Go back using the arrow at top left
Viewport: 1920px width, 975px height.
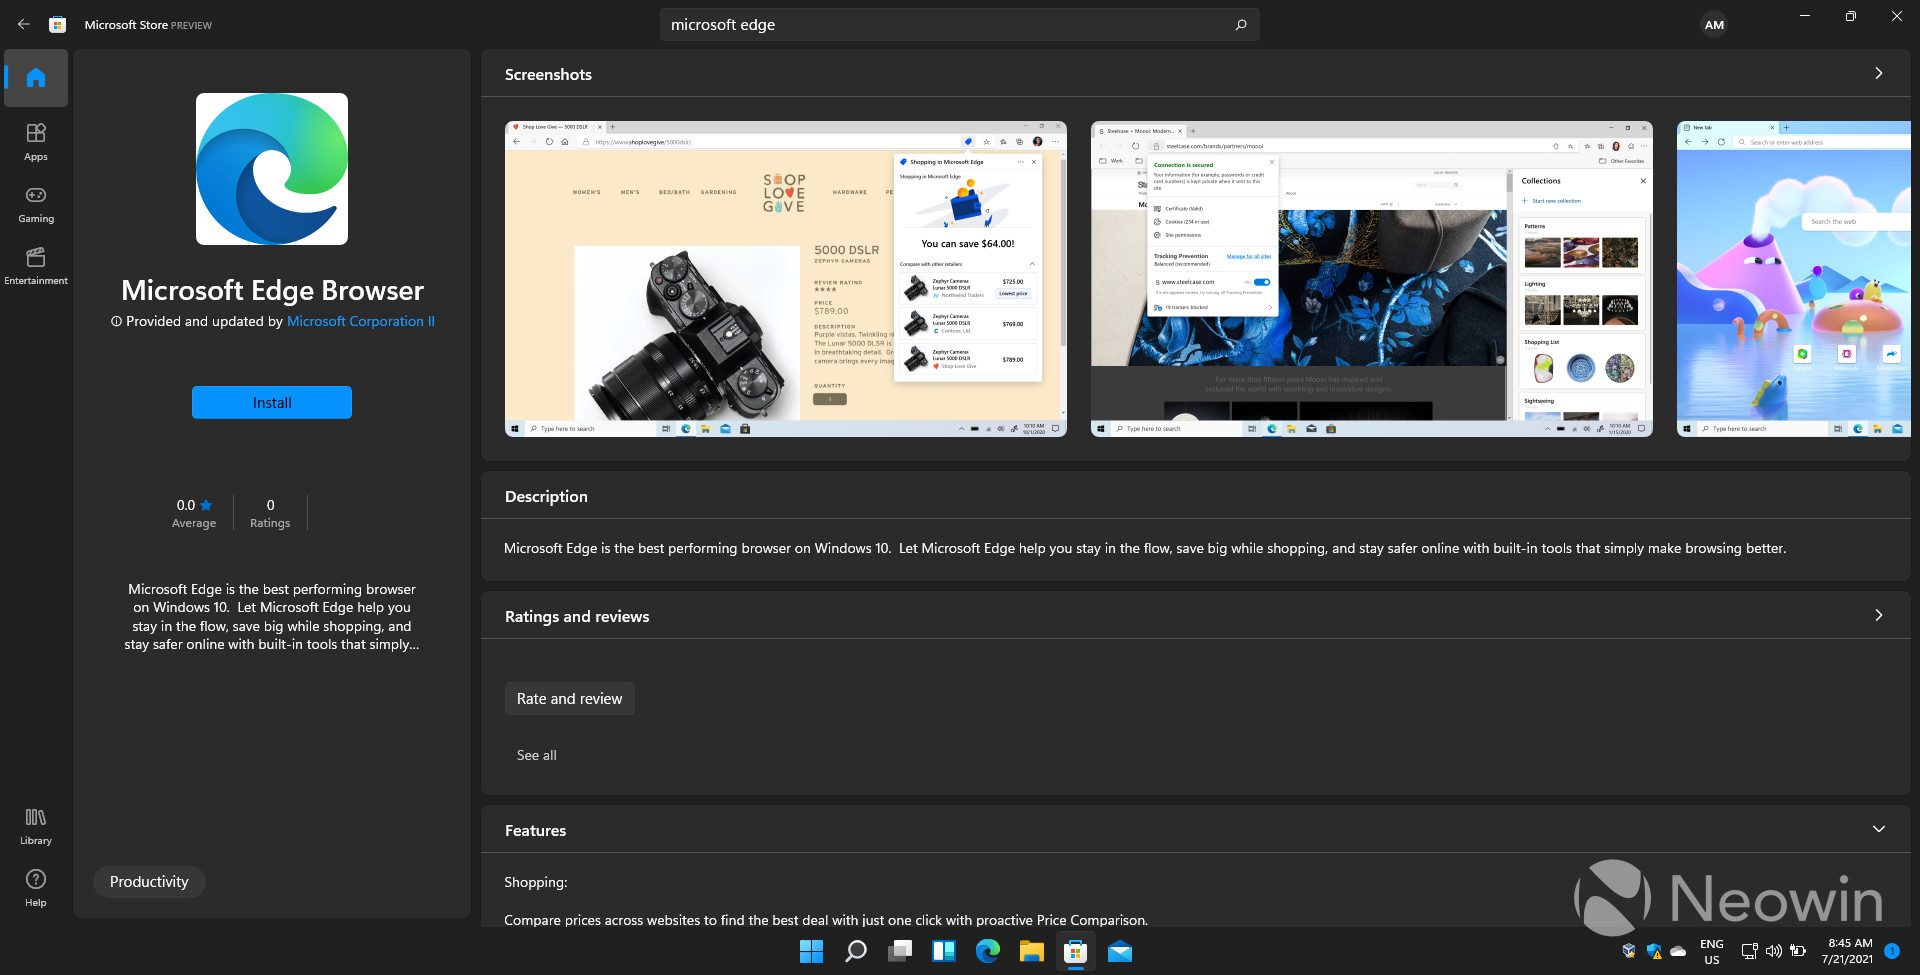[x=23, y=24]
